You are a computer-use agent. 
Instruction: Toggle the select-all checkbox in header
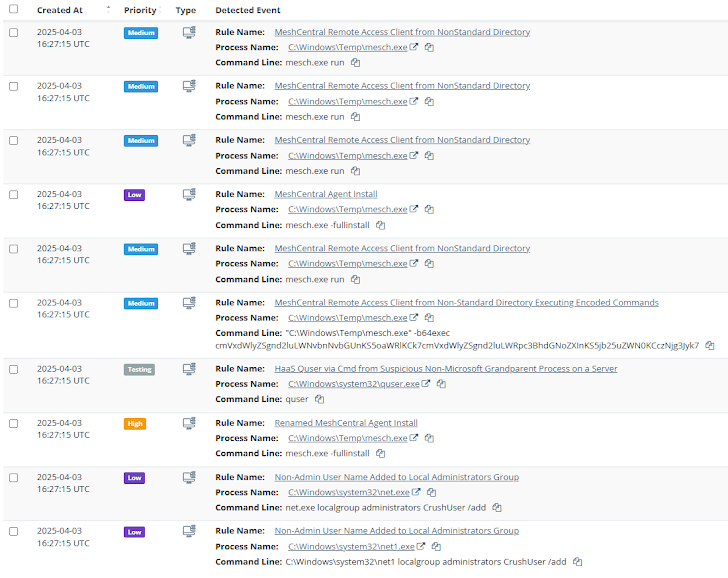click(13, 9)
